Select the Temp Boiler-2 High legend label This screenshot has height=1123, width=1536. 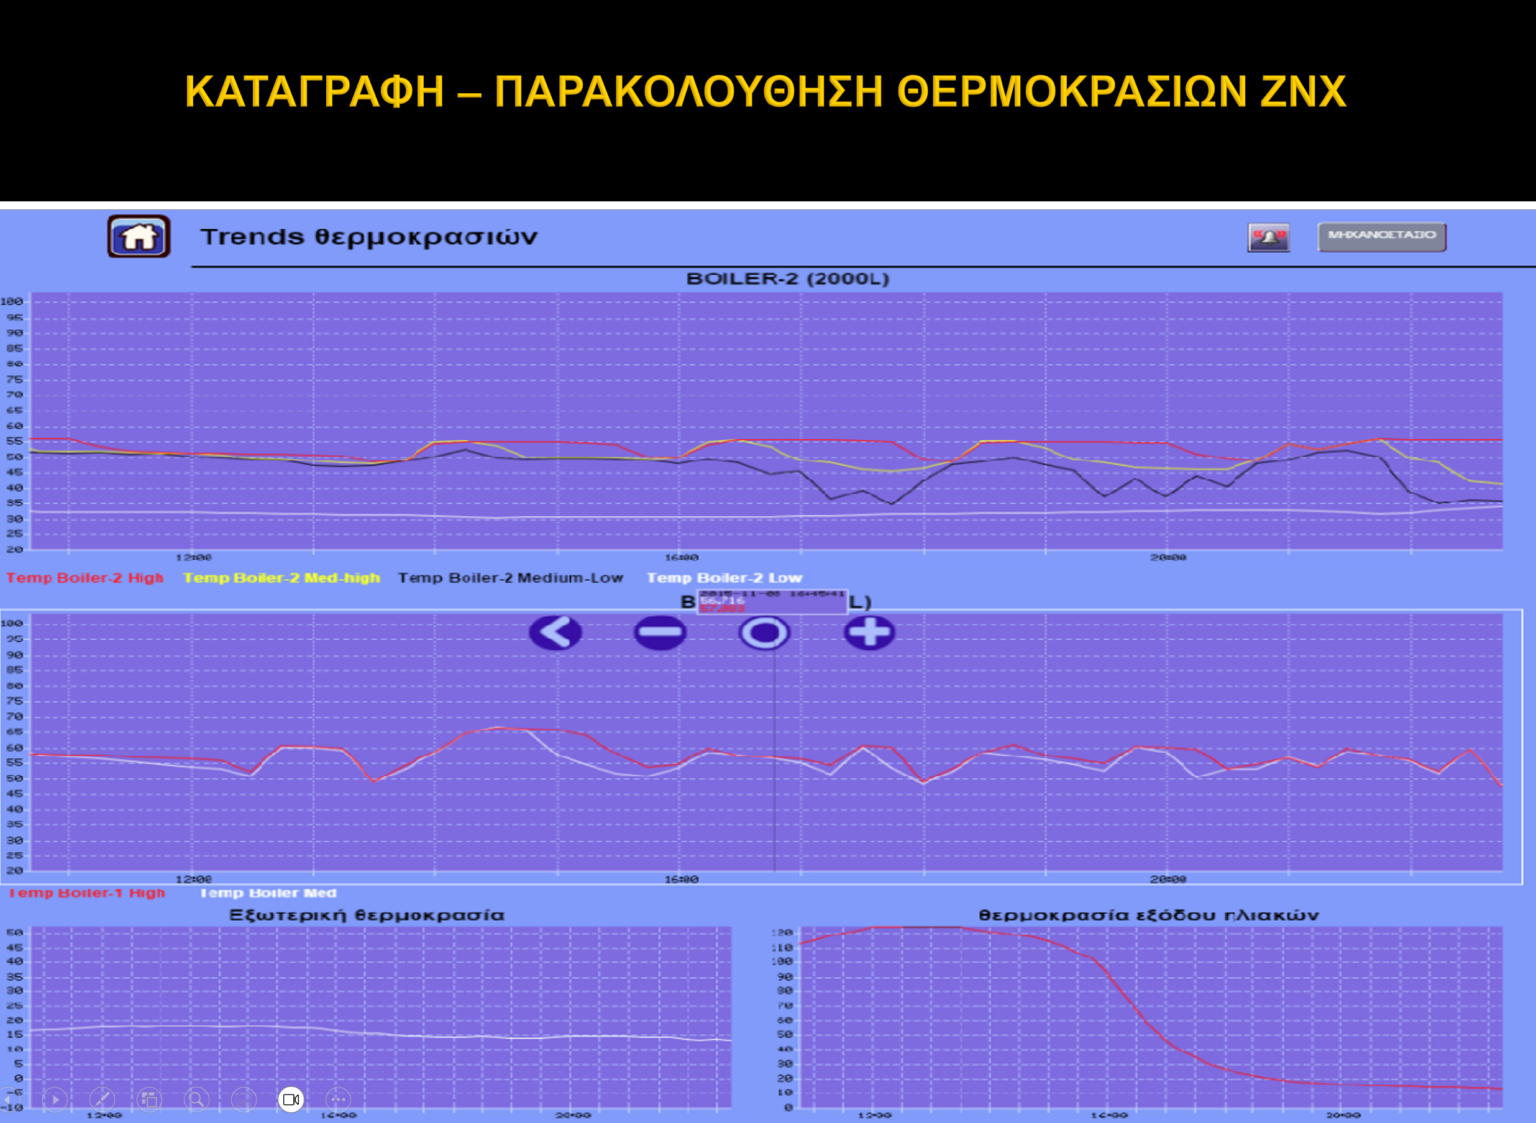85,578
